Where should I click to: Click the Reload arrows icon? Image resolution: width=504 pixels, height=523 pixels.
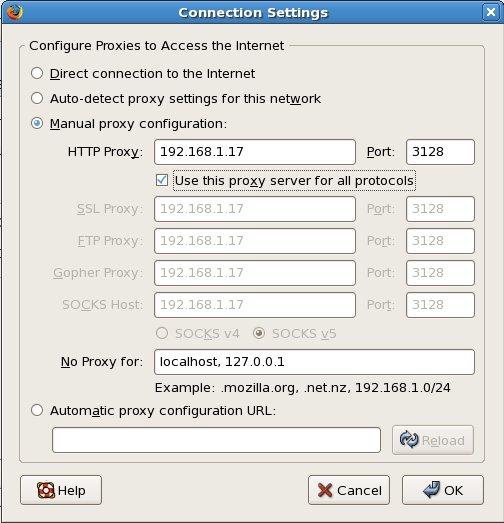point(409,440)
